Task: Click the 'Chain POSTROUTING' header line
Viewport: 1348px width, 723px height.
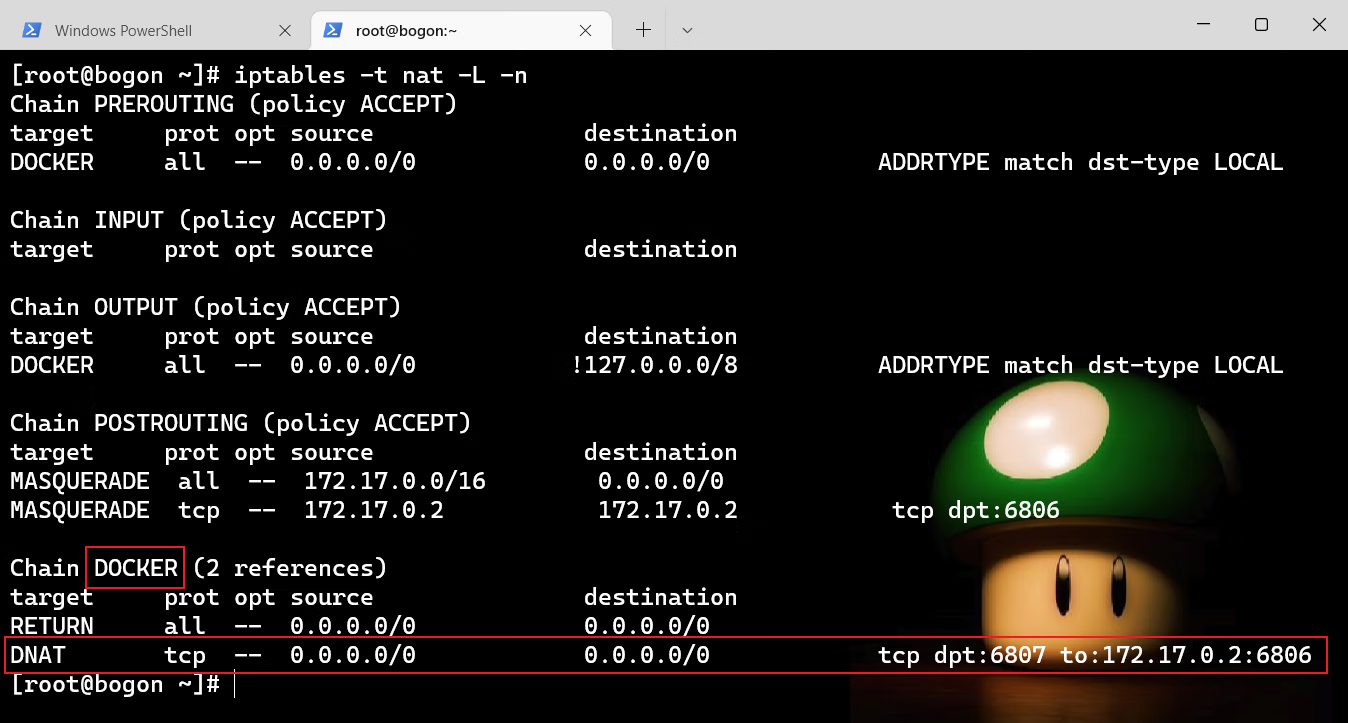Action: (x=240, y=423)
